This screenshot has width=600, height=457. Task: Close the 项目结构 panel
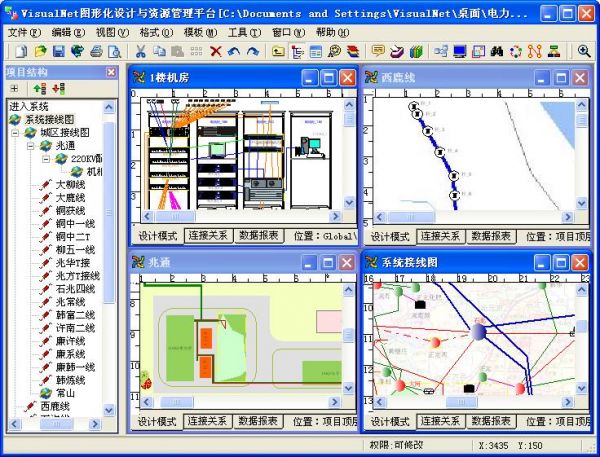(x=111, y=72)
